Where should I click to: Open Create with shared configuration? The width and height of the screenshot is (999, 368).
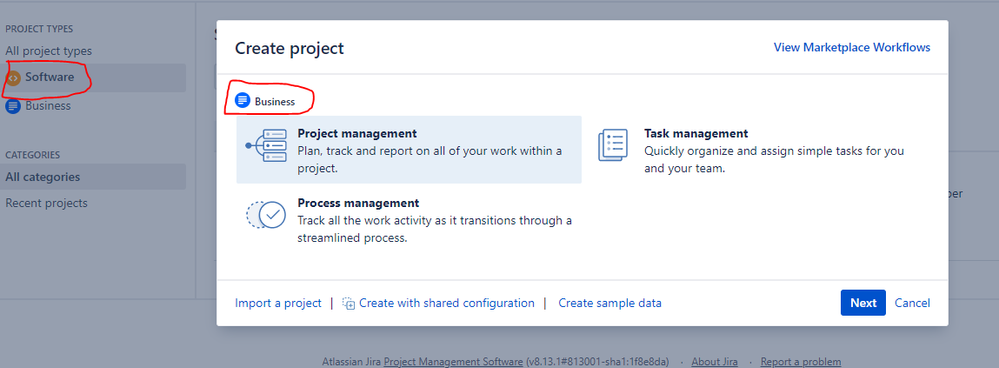pos(447,303)
